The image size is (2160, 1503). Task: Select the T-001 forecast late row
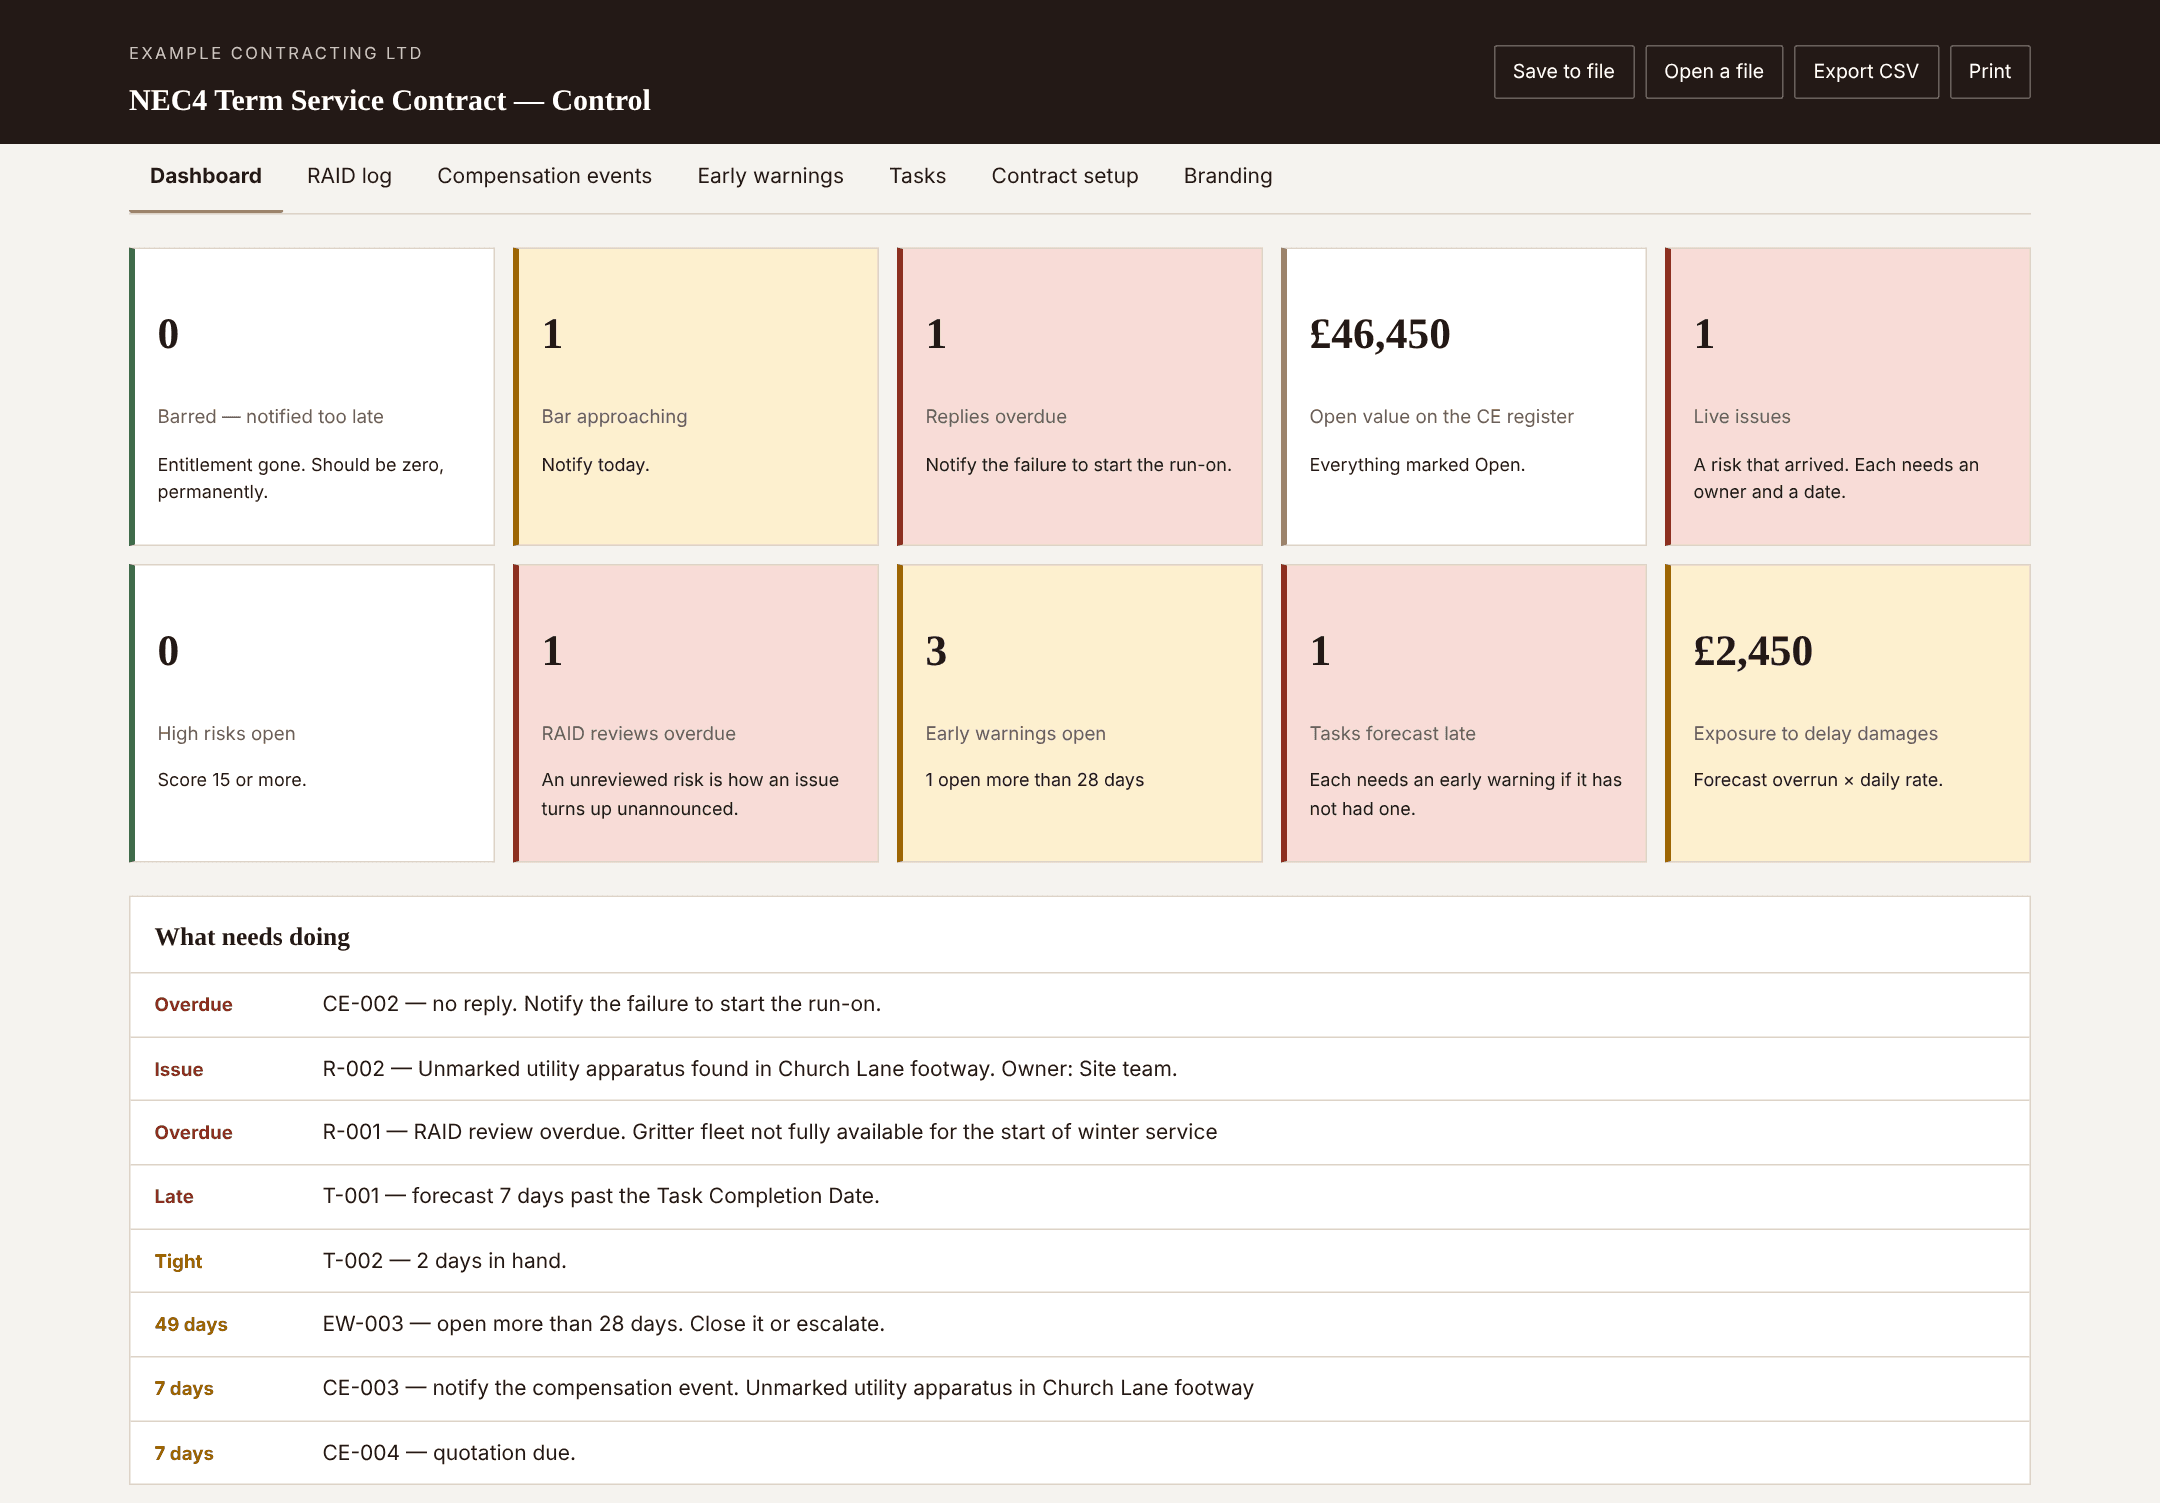click(x=1080, y=1197)
